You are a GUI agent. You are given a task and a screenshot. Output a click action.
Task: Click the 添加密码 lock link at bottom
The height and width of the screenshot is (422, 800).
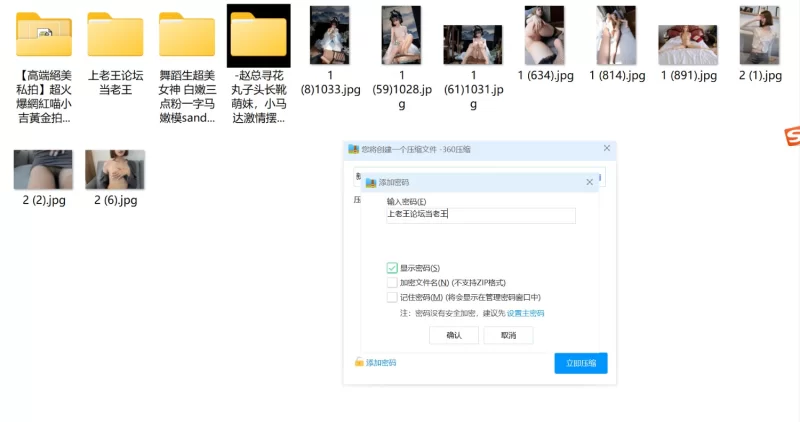(376, 362)
